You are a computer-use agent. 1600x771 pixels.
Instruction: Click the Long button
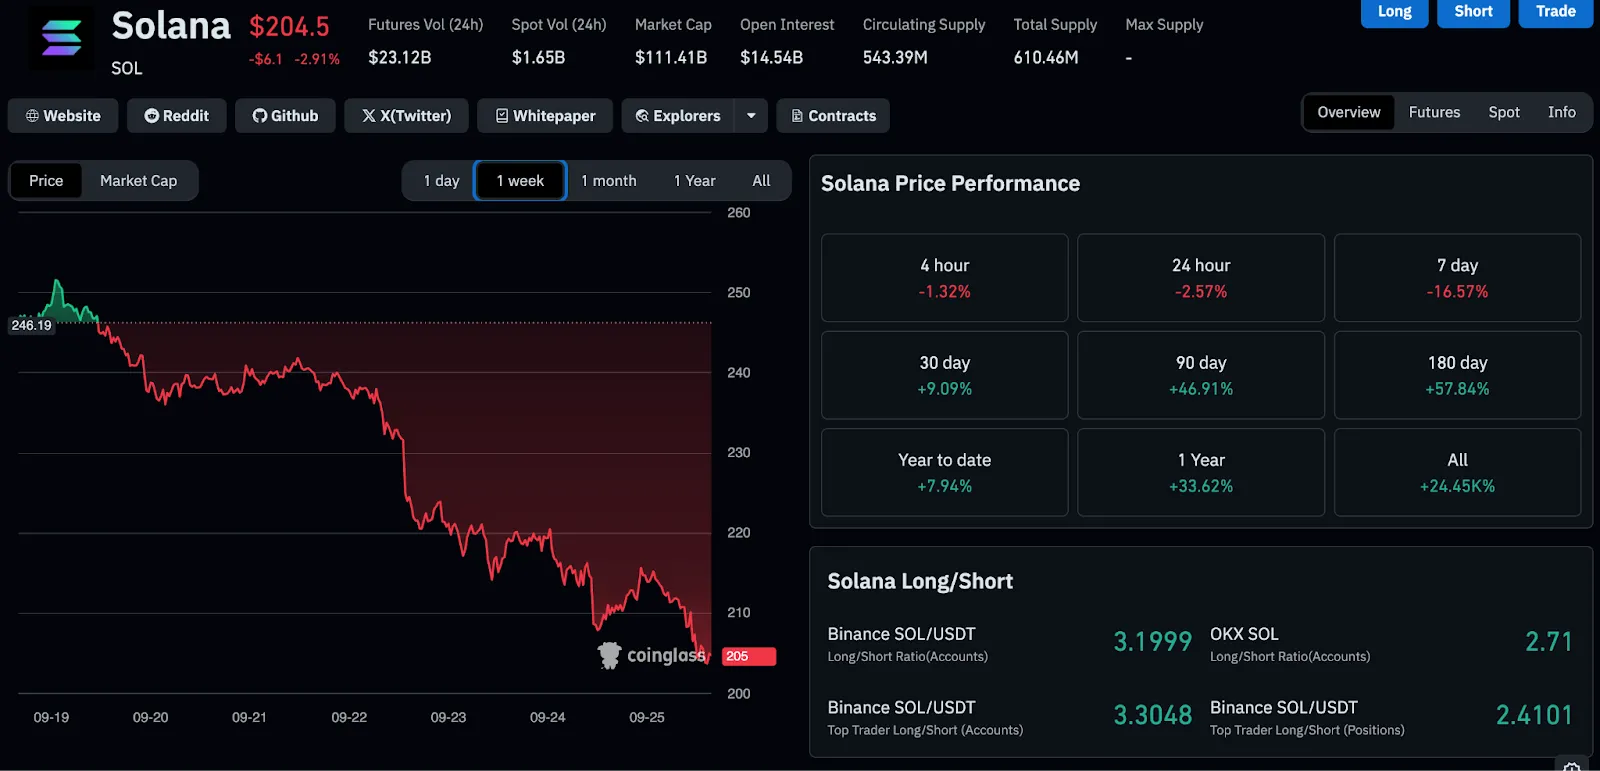pyautogui.click(x=1395, y=12)
